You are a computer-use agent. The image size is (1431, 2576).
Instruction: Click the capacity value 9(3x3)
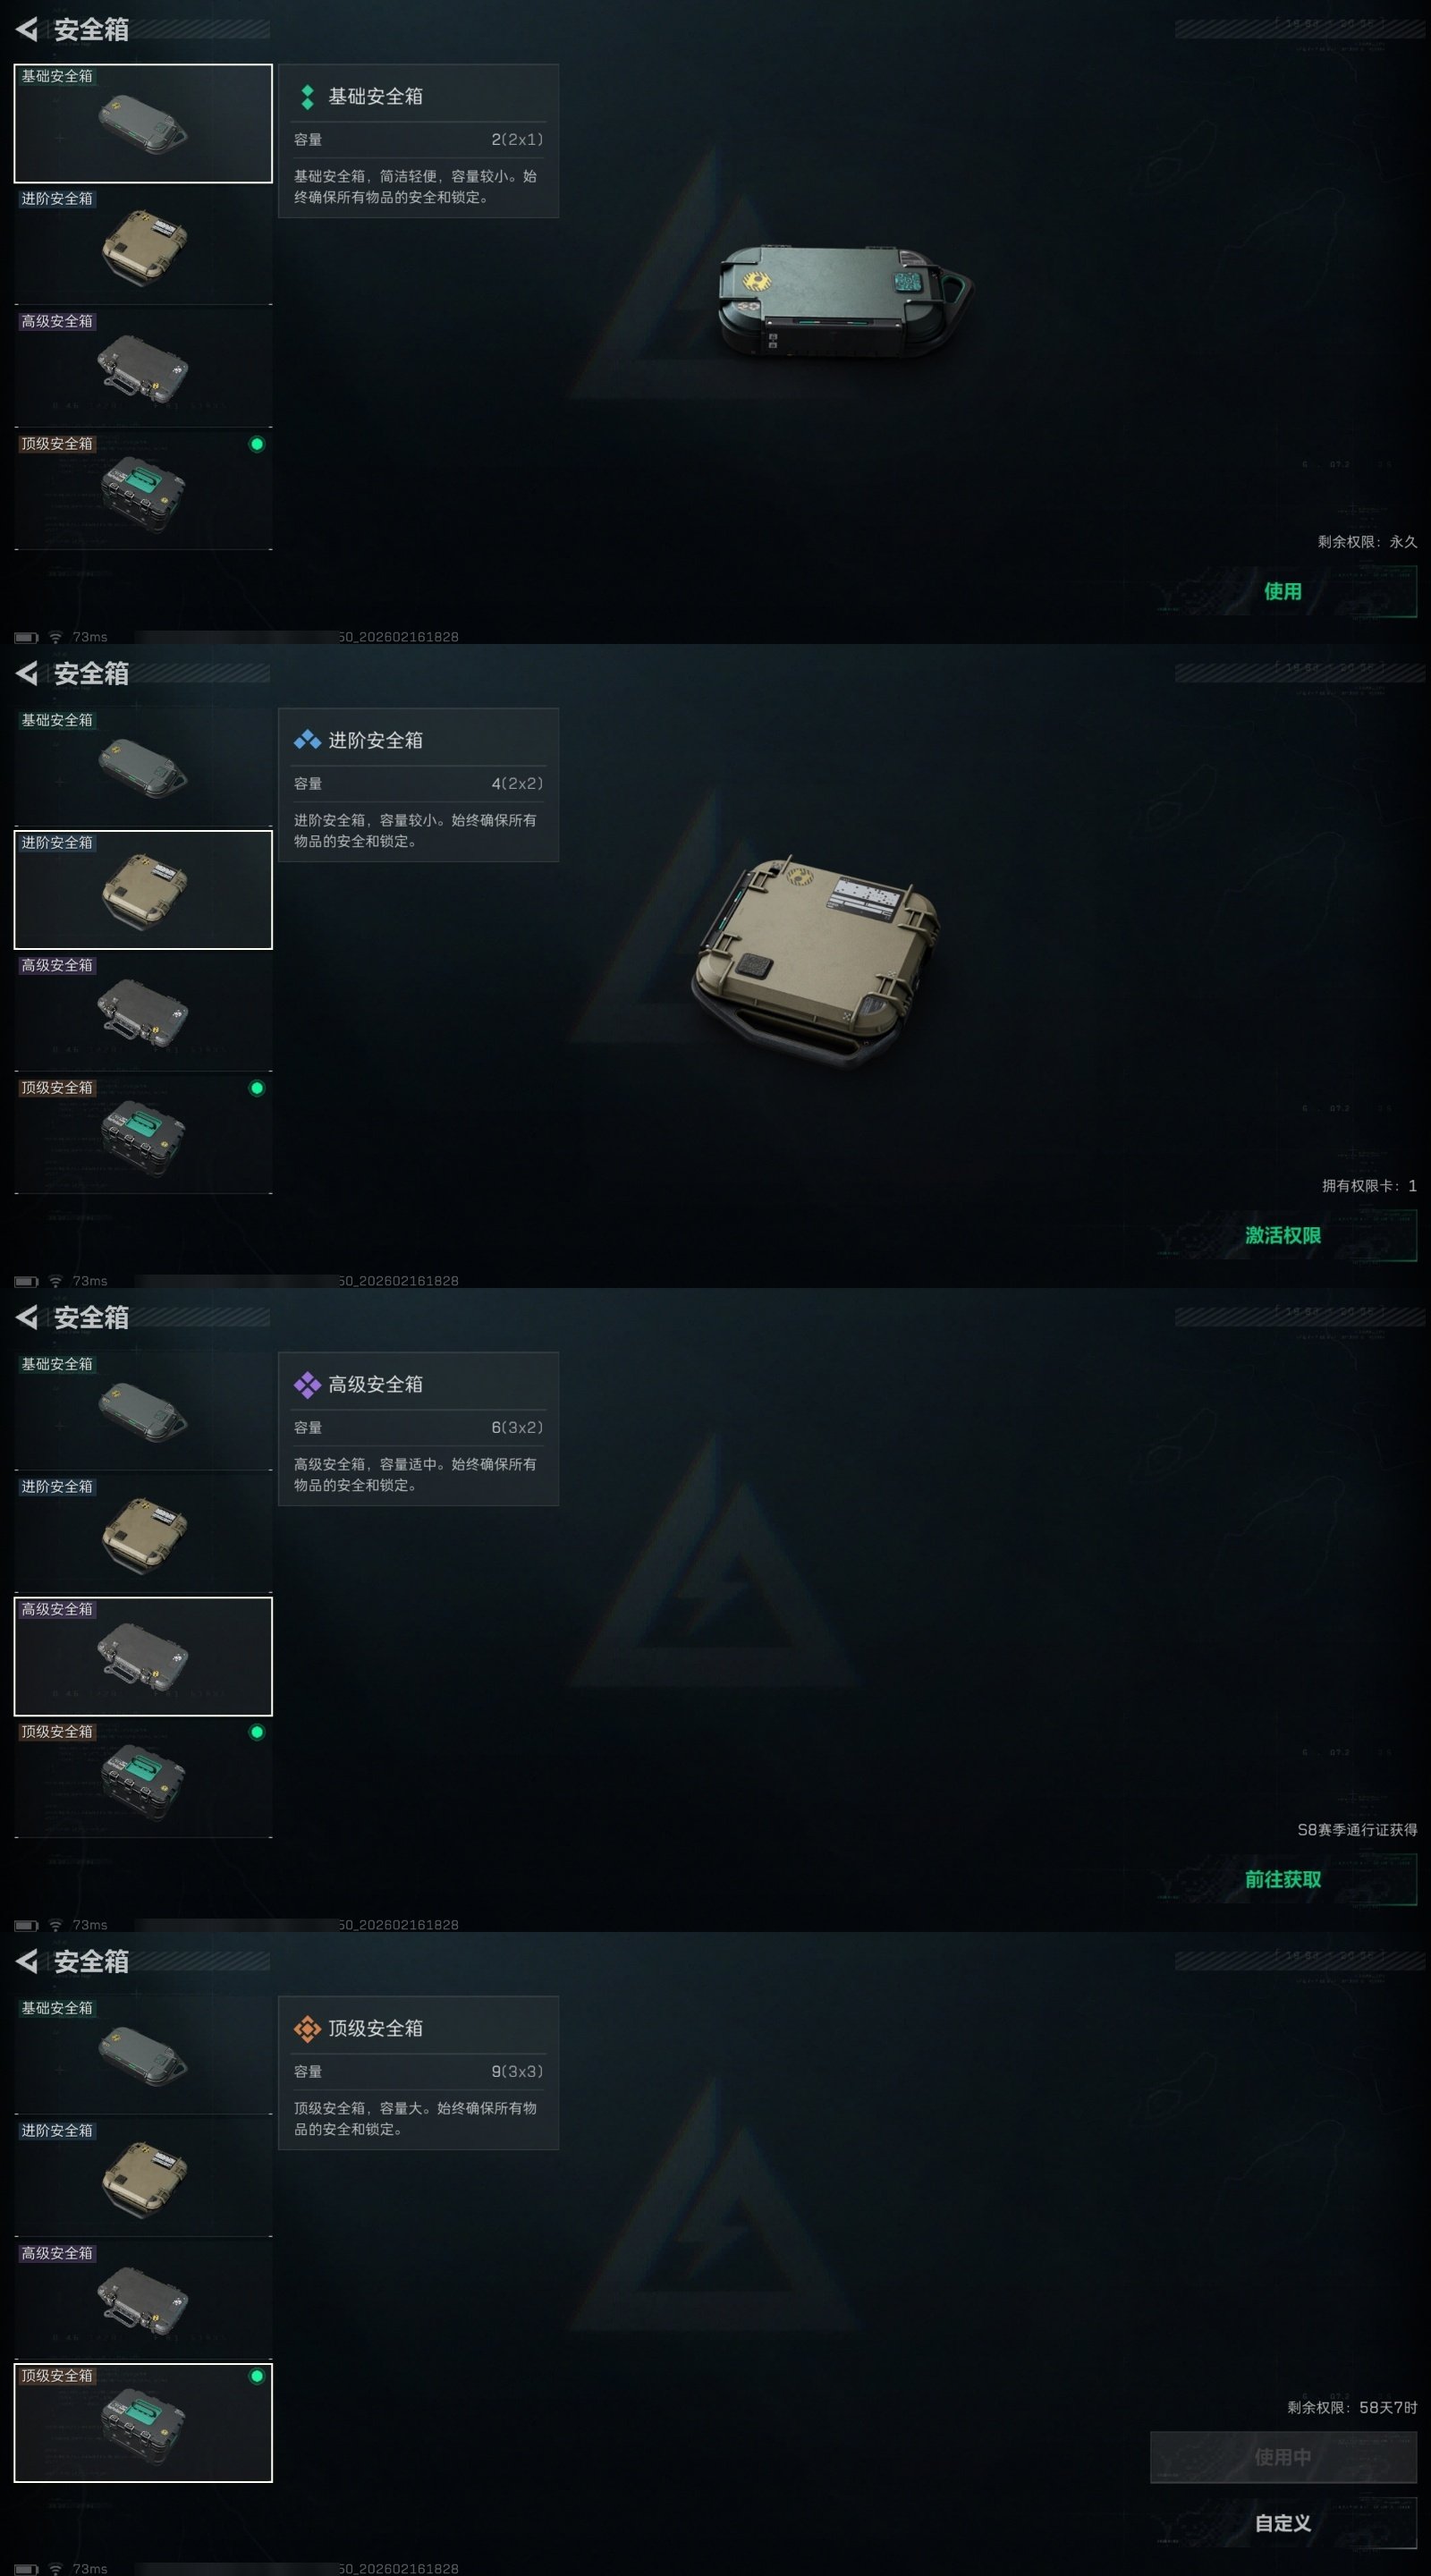point(517,2071)
